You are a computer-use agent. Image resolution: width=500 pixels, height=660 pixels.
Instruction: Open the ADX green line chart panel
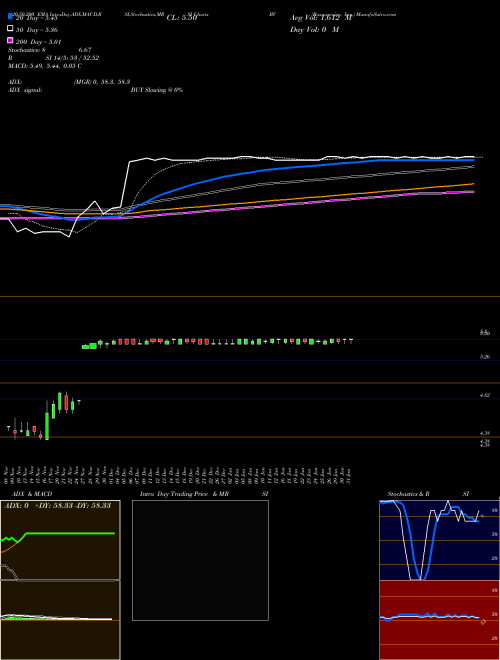point(60,540)
